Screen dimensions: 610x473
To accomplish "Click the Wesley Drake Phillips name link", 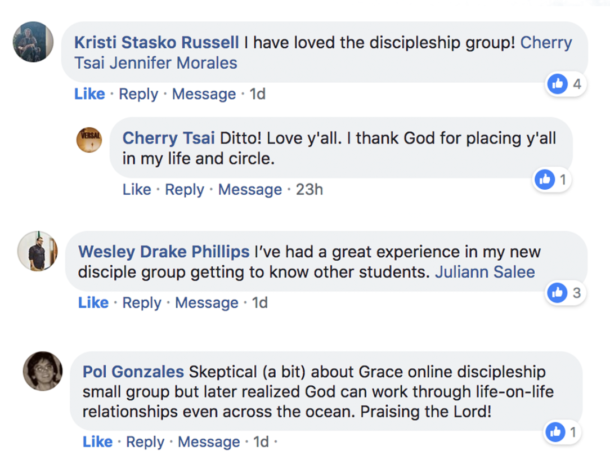I will point(164,252).
